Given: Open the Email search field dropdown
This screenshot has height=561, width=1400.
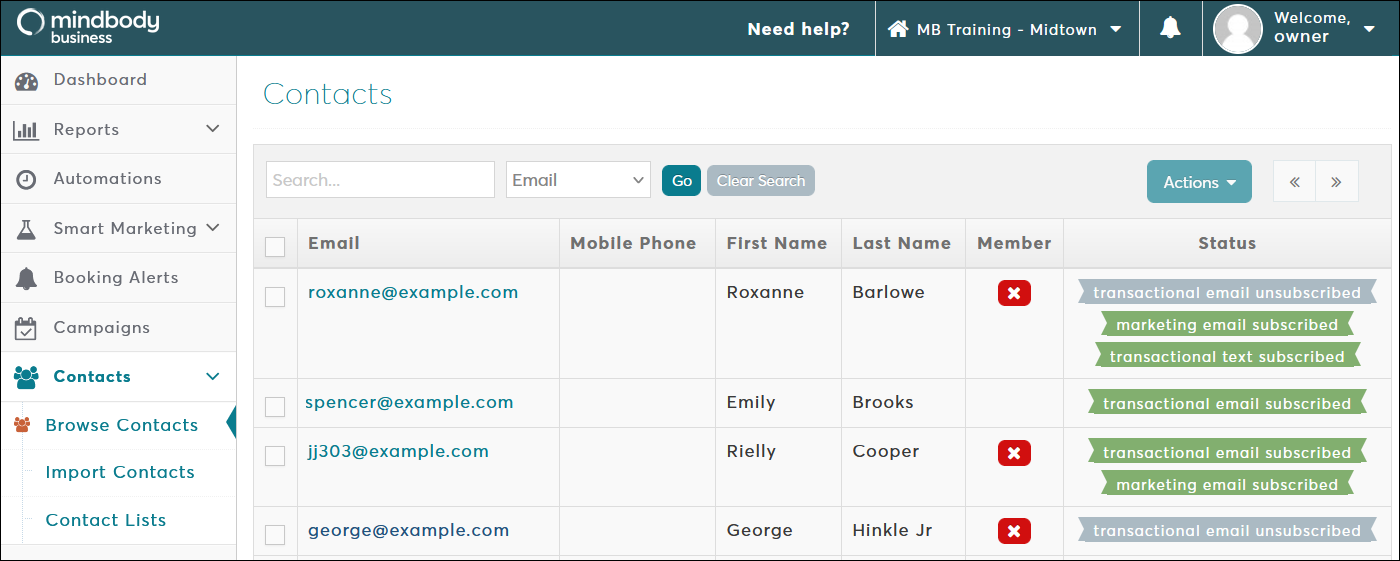Looking at the screenshot, I should [578, 180].
